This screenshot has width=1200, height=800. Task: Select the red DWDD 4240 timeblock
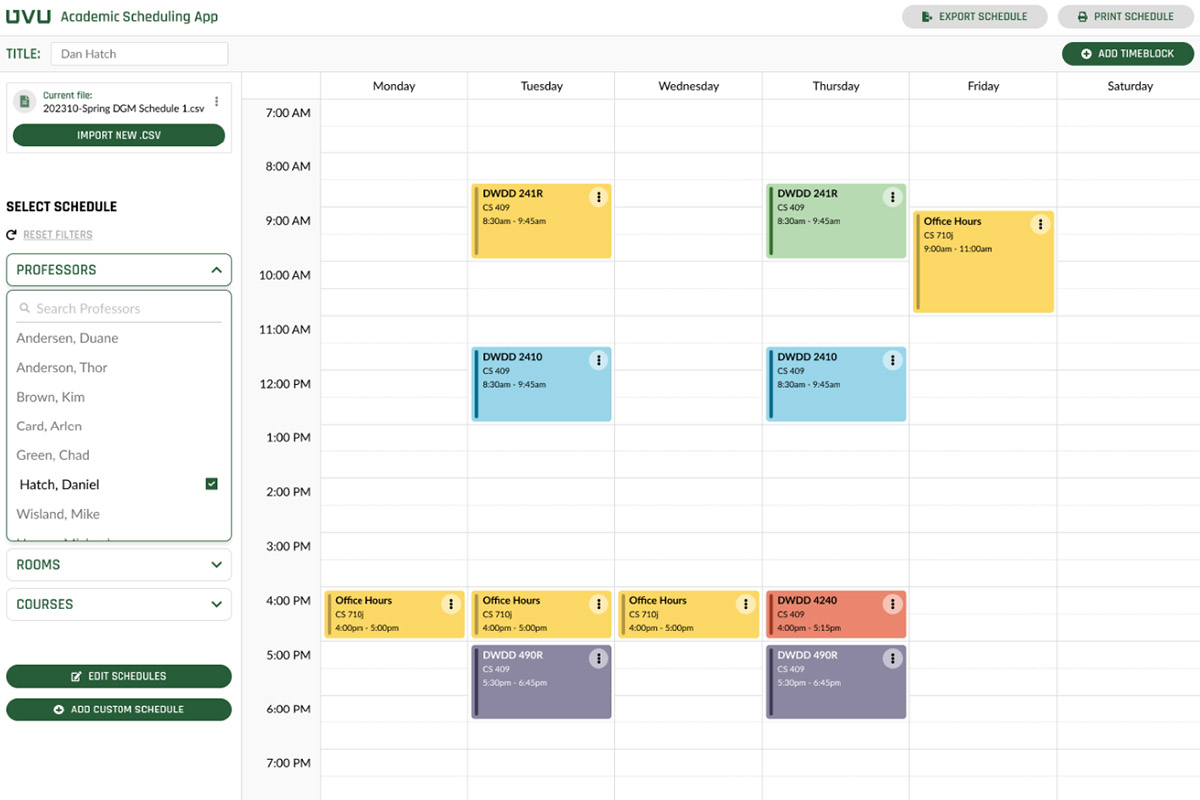(x=836, y=614)
